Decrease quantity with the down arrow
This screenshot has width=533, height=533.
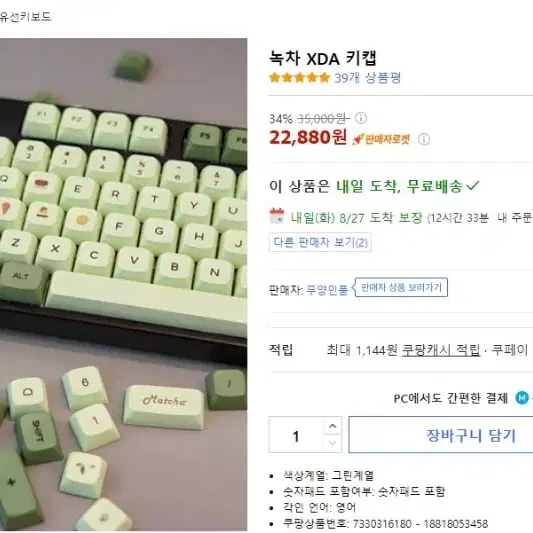333,443
